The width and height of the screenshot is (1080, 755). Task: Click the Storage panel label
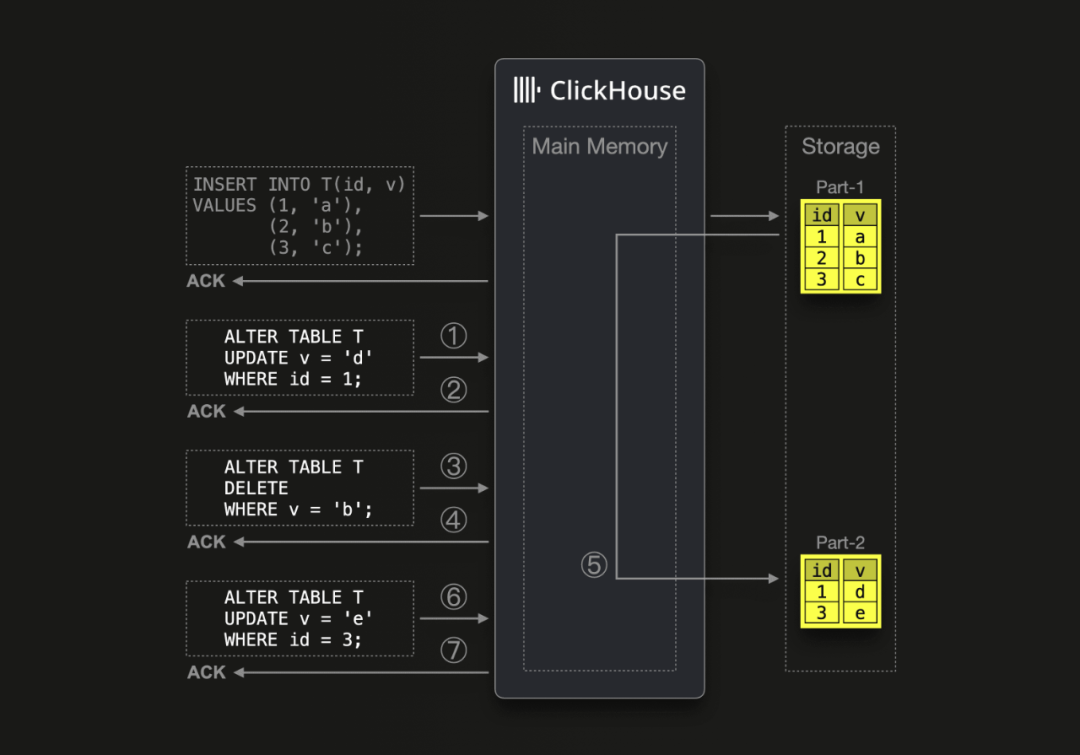pyautogui.click(x=839, y=147)
